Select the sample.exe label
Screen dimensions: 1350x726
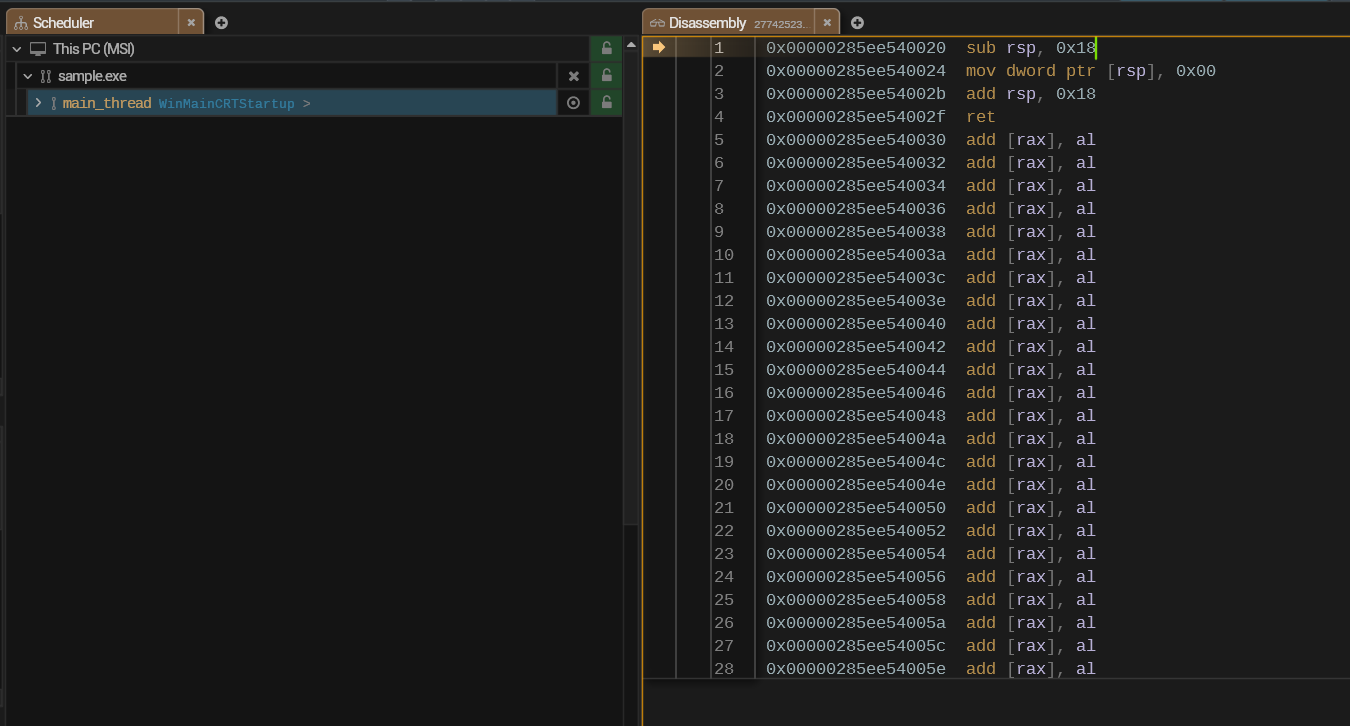(x=92, y=76)
